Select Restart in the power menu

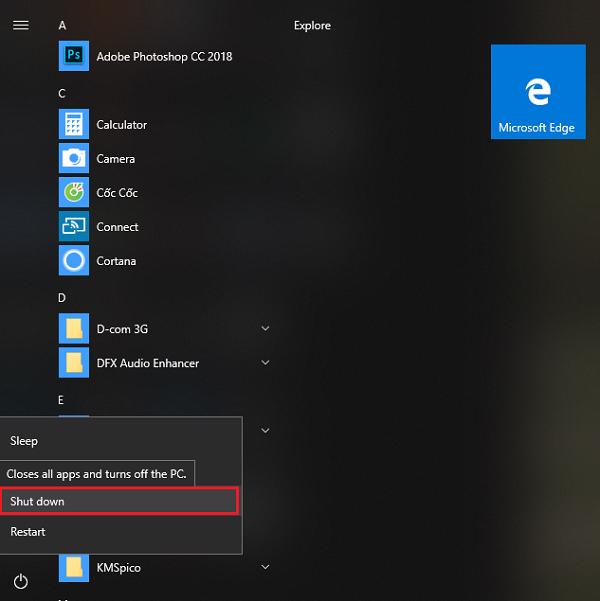(28, 532)
